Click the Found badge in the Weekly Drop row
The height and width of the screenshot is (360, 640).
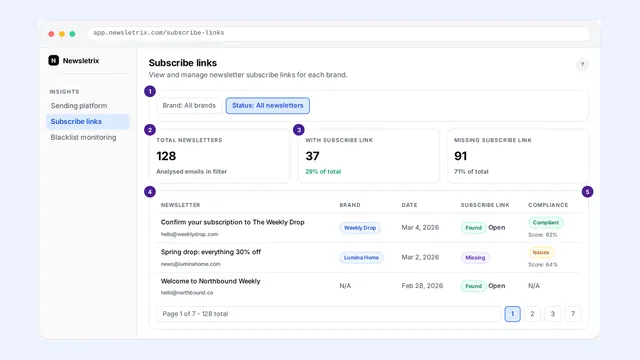(x=473, y=228)
